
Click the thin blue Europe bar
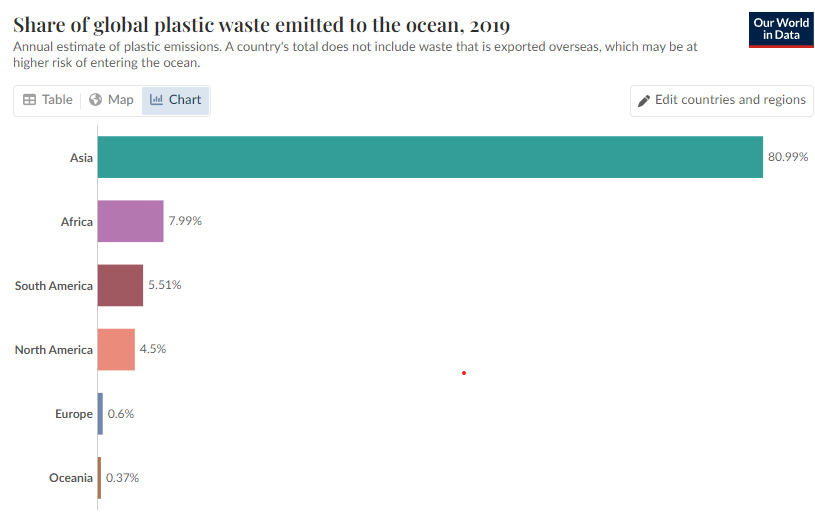pyautogui.click(x=100, y=414)
